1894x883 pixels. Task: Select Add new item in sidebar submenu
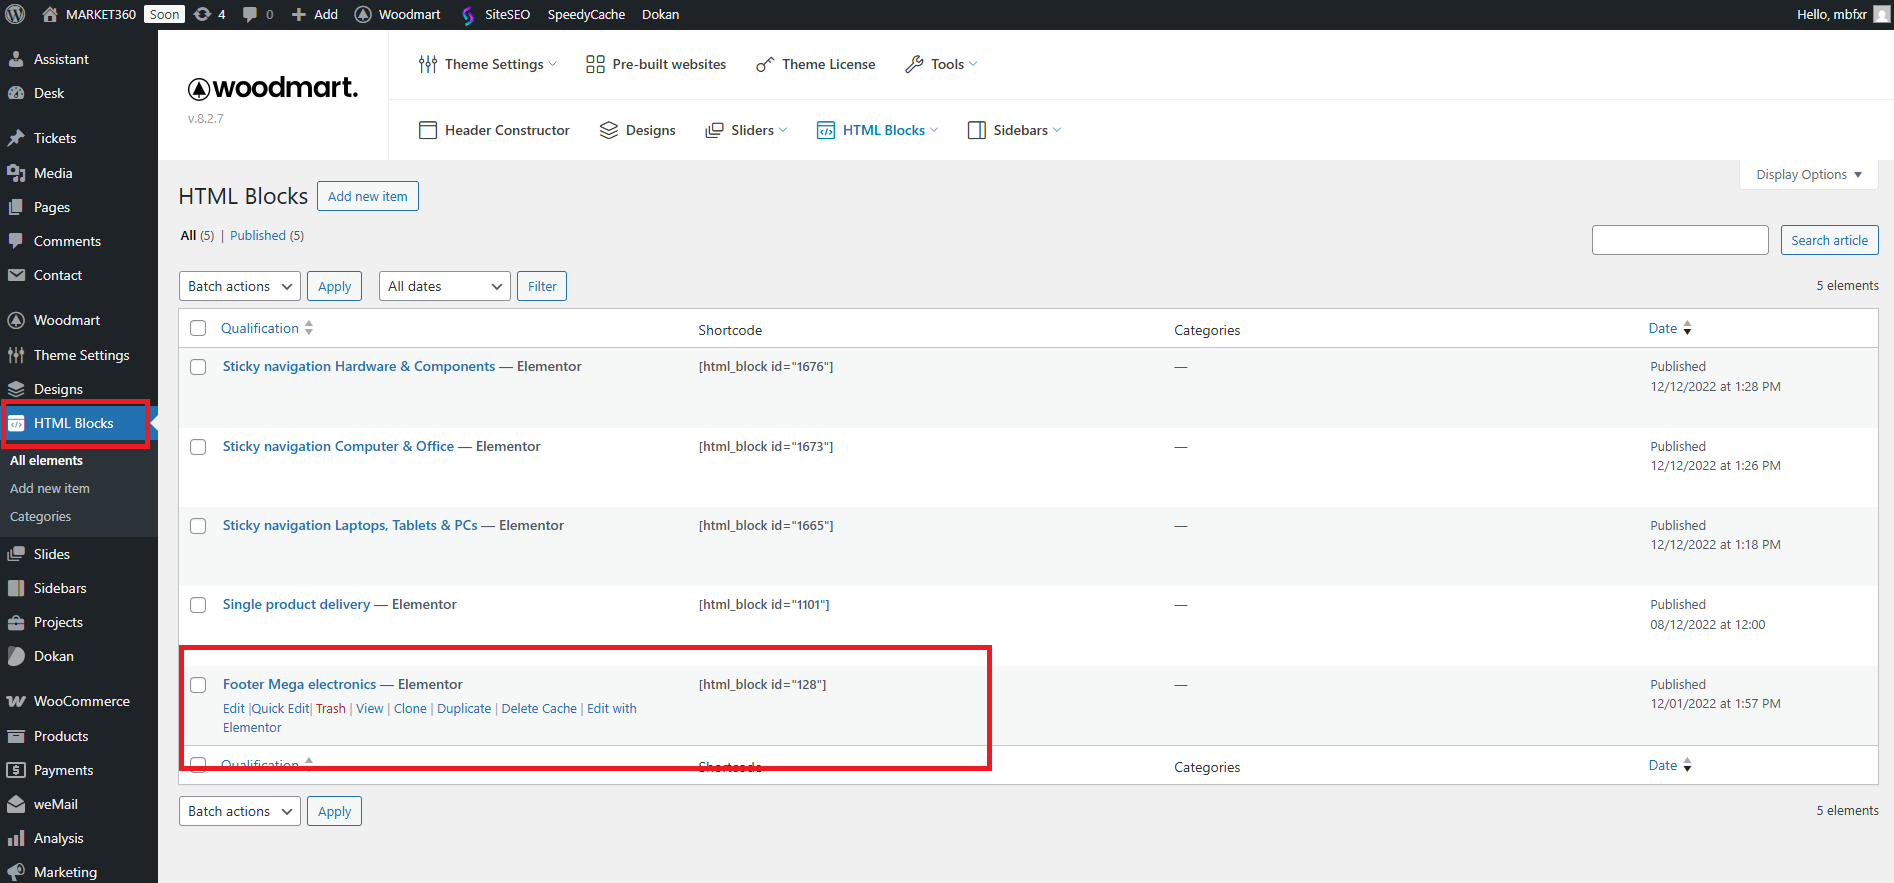click(50, 488)
